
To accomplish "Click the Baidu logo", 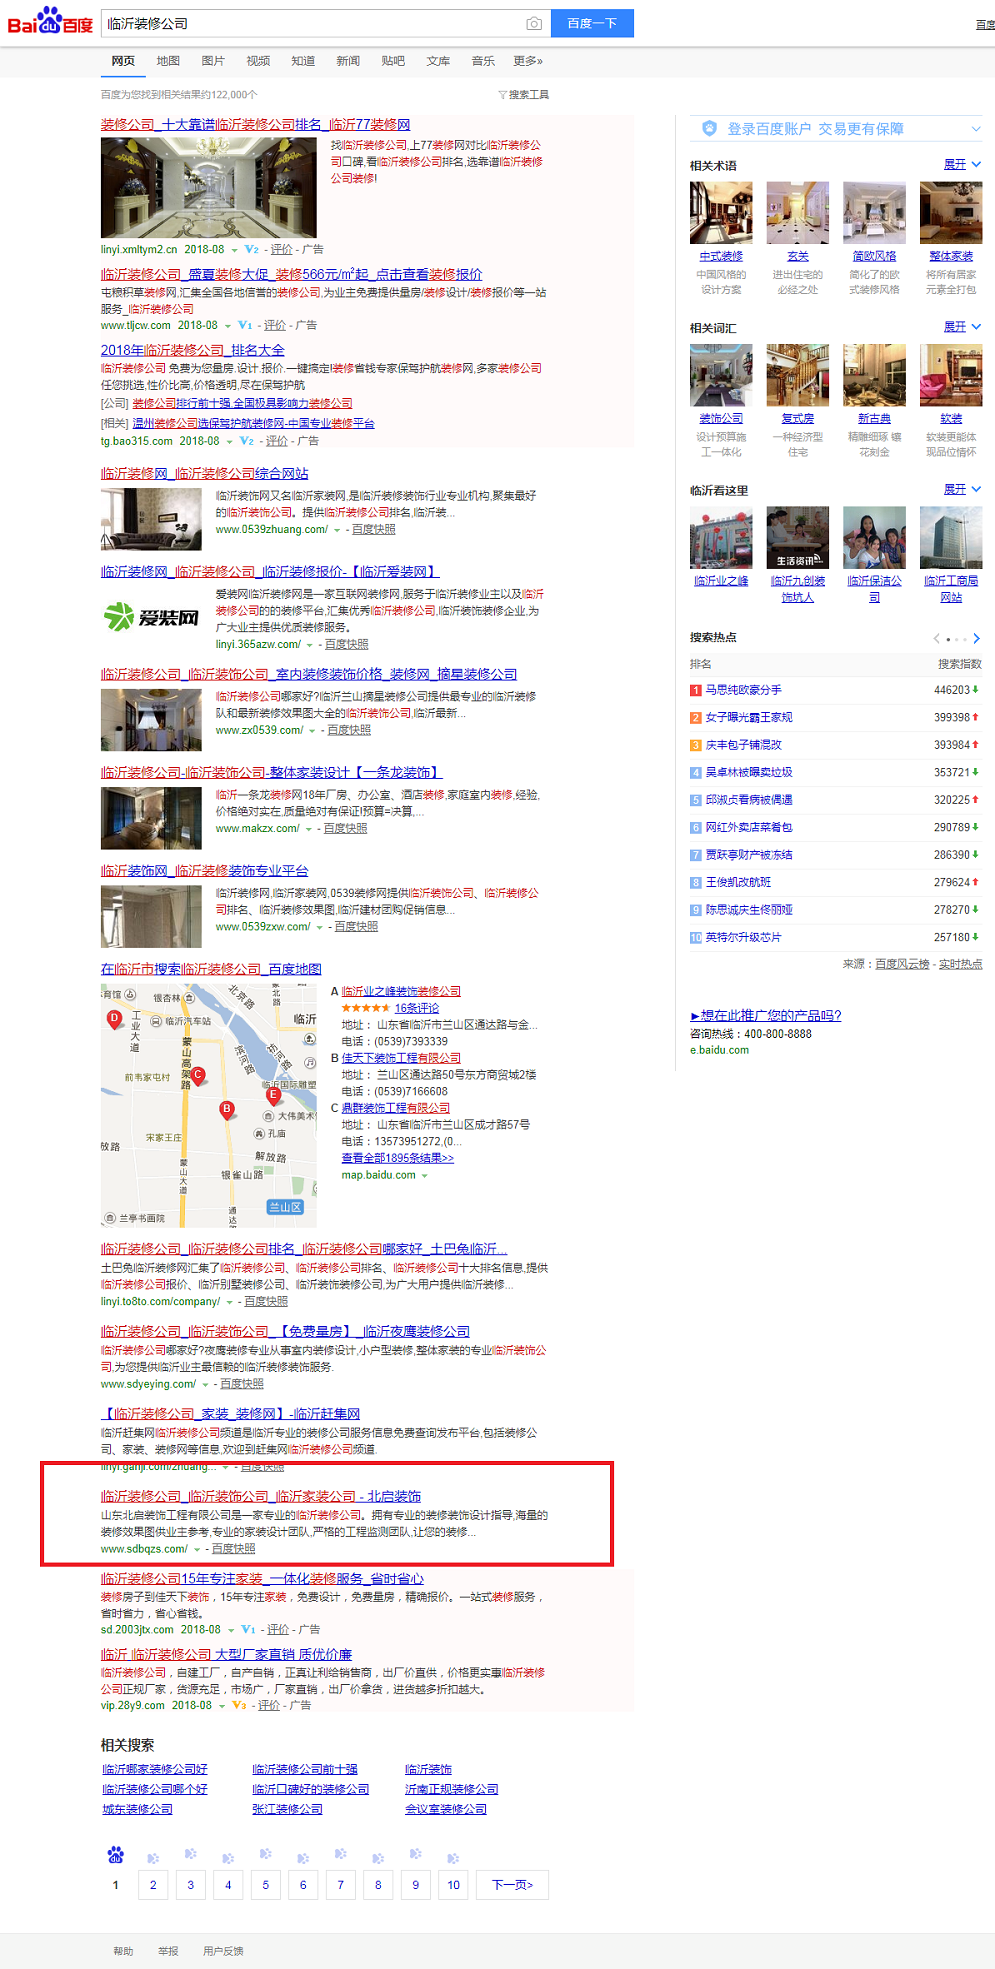I will 50,22.
